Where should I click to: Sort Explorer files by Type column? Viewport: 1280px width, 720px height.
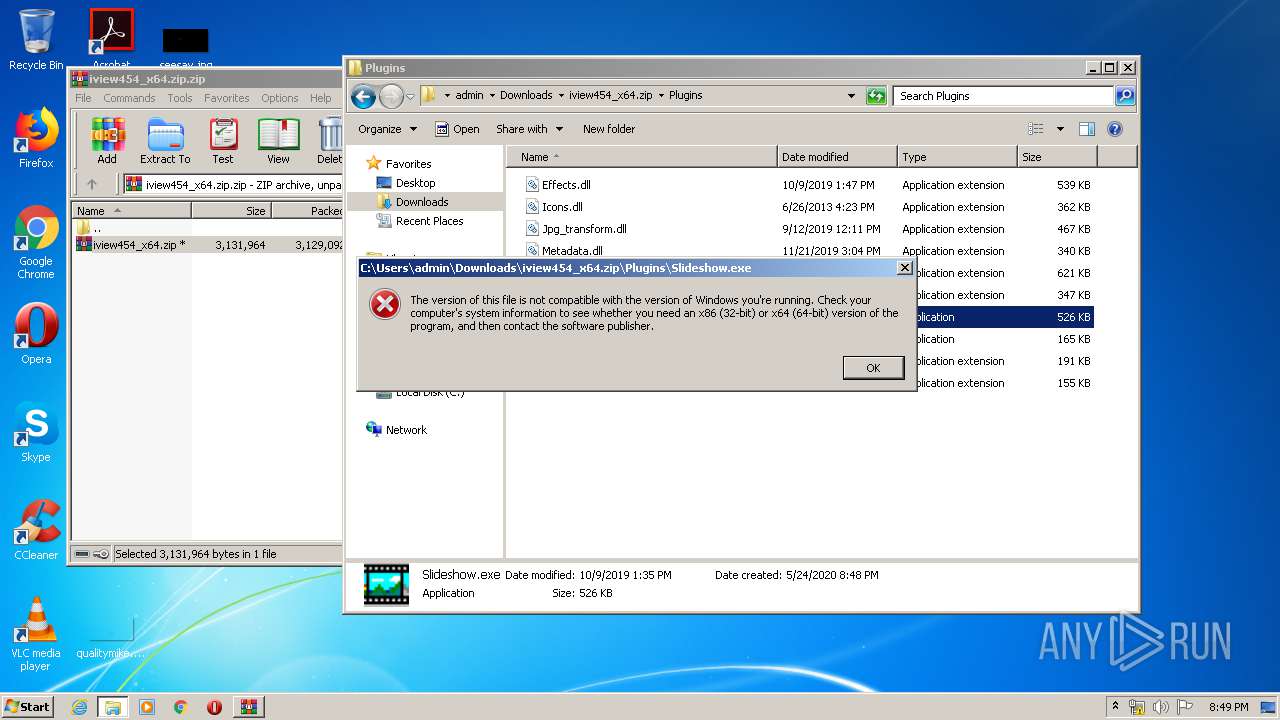coord(956,157)
